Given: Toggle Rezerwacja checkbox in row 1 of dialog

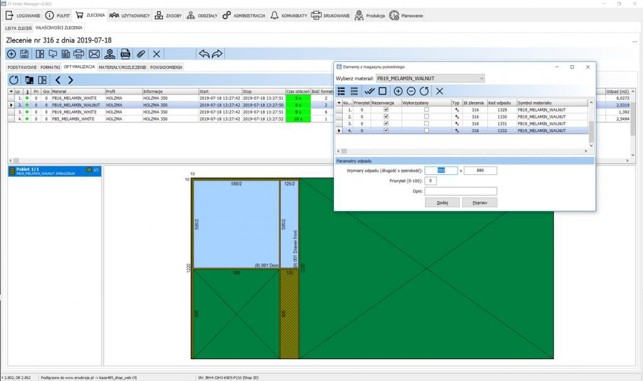Looking at the screenshot, I should 386,110.
